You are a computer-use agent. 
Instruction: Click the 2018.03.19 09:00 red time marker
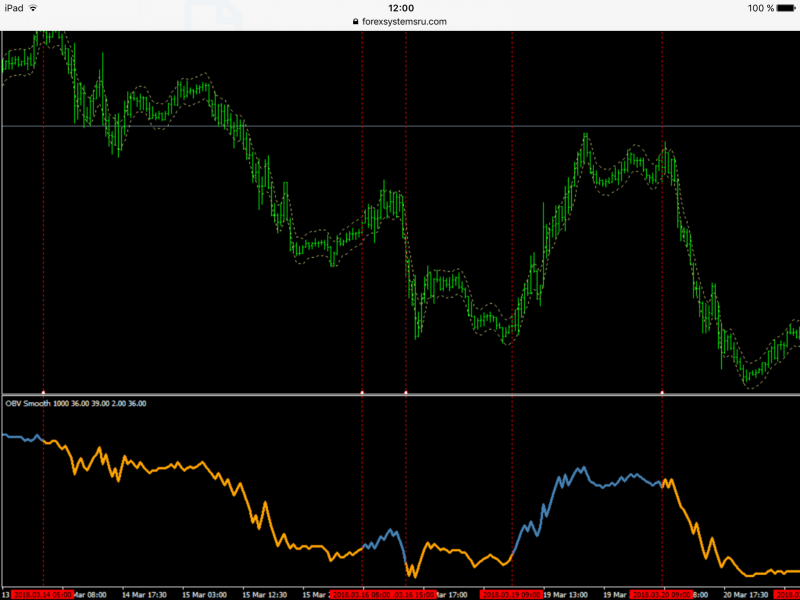pos(511,595)
